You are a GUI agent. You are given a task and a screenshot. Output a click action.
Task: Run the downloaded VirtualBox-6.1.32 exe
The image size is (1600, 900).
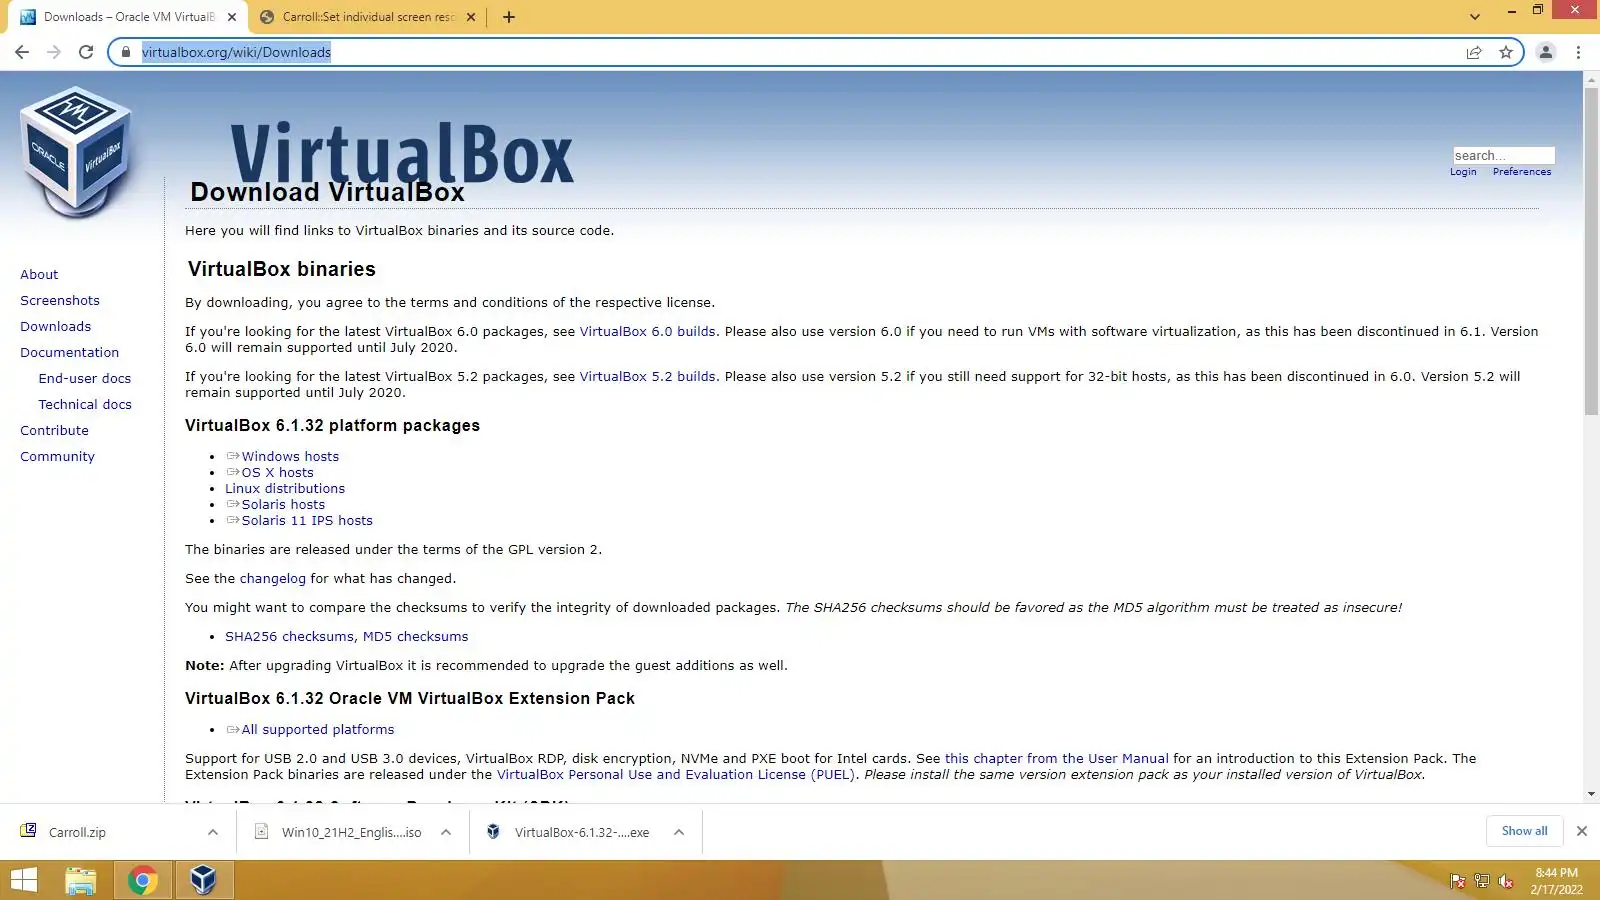(582, 832)
